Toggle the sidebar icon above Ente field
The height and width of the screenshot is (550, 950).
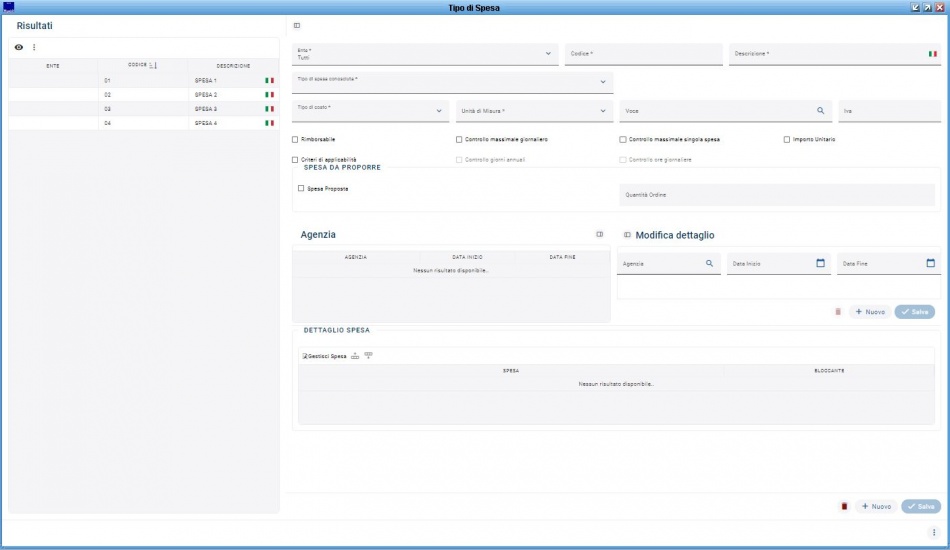pos(297,25)
